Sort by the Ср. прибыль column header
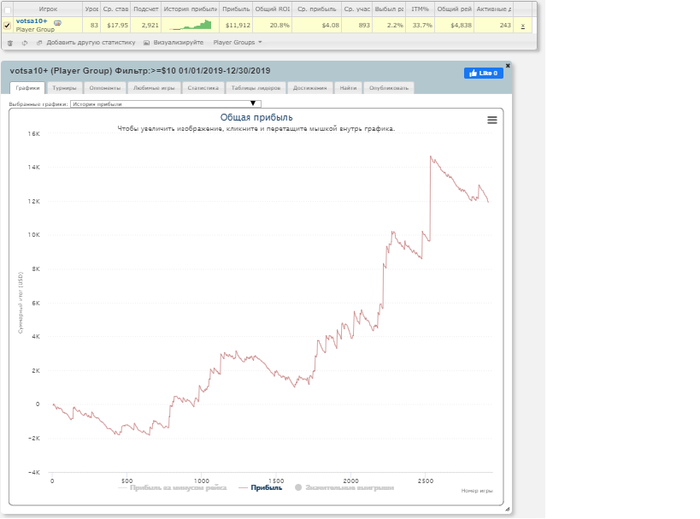 [x=317, y=9]
